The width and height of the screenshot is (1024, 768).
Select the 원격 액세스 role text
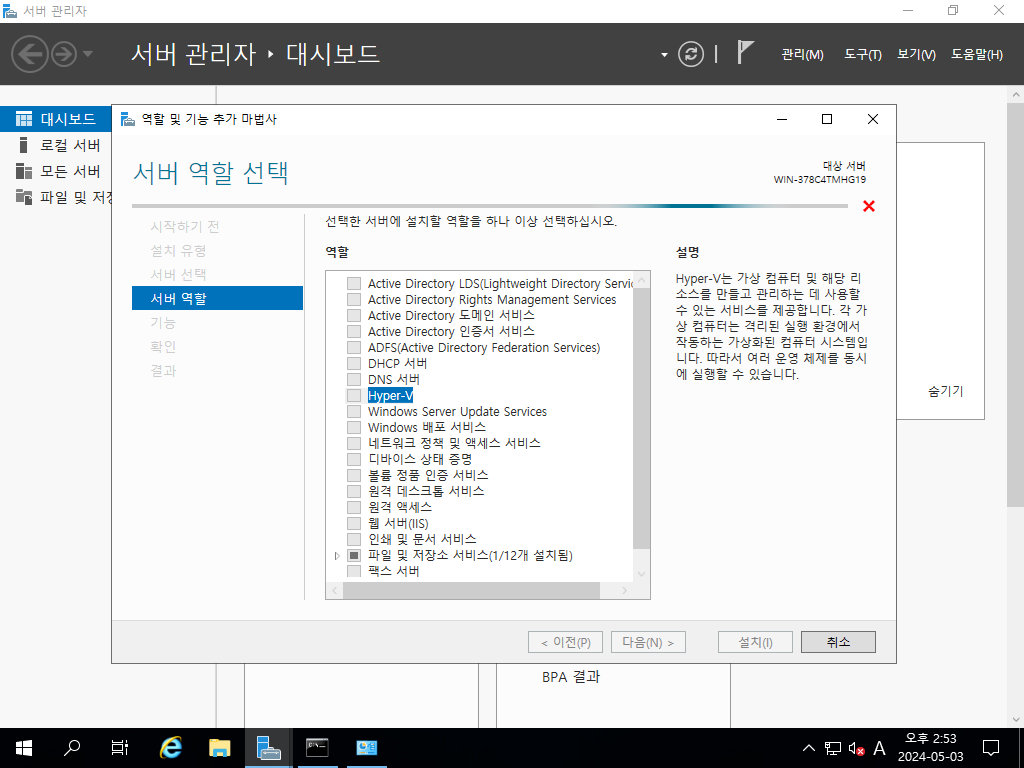[x=400, y=507]
